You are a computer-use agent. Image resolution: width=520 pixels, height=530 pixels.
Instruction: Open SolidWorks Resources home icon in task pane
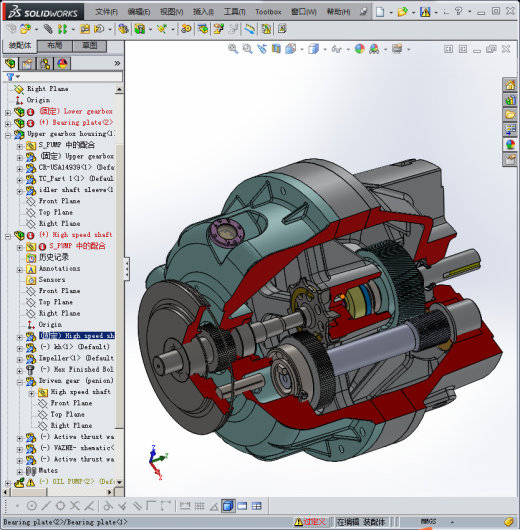pos(510,85)
